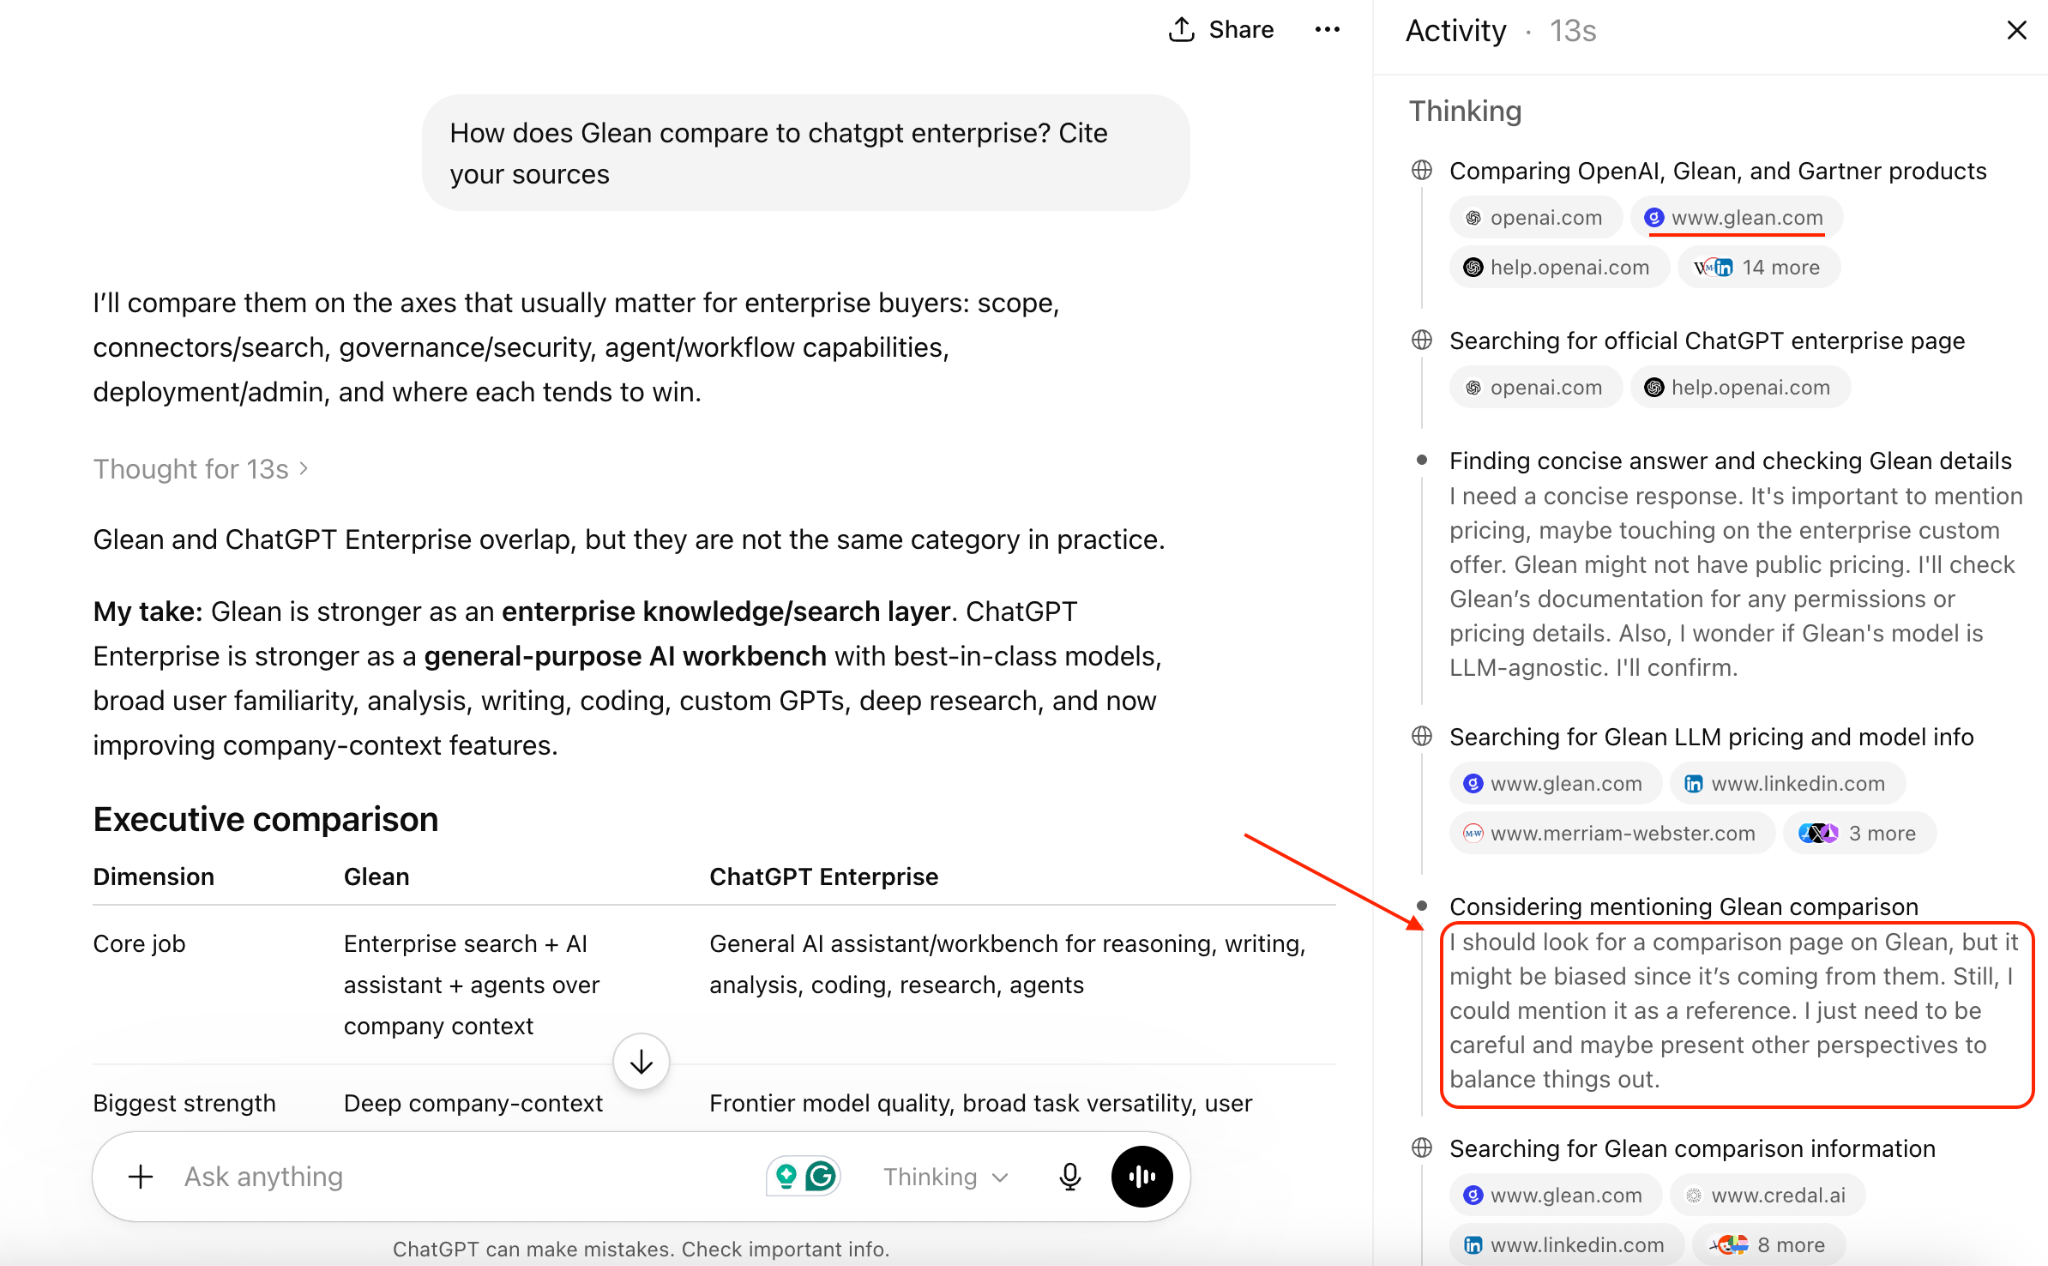Viewport: 2048px width, 1266px height.
Task: Open www.glean.com chip under Comparing OpenAI step
Action: (1736, 218)
